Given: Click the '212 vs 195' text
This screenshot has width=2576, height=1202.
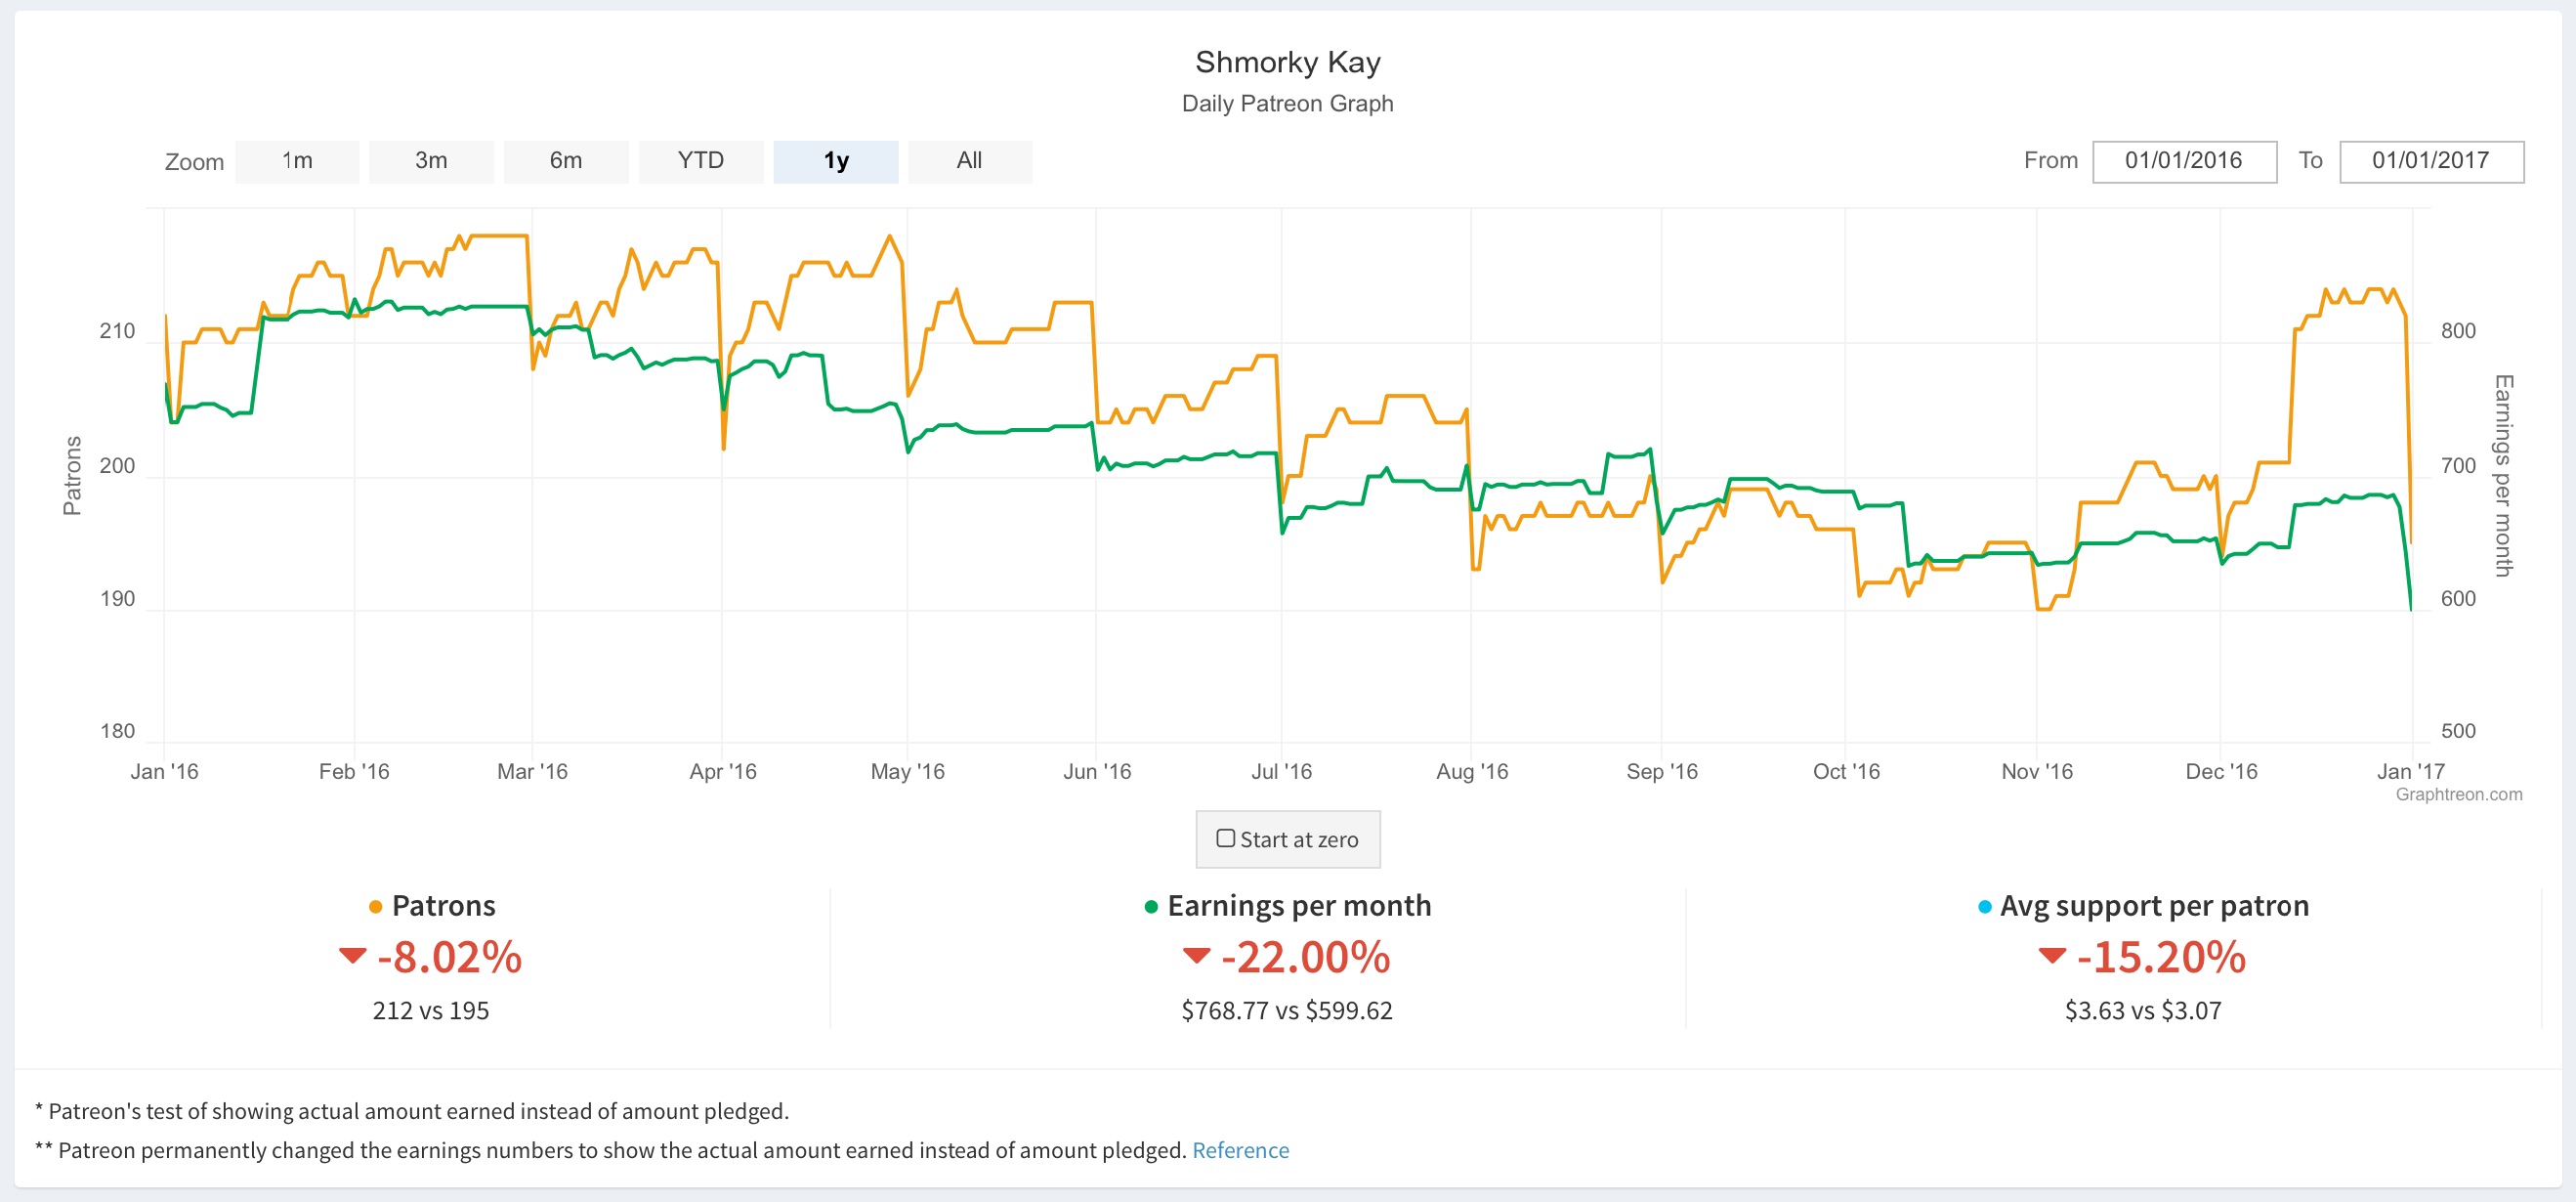Looking at the screenshot, I should point(431,1010).
